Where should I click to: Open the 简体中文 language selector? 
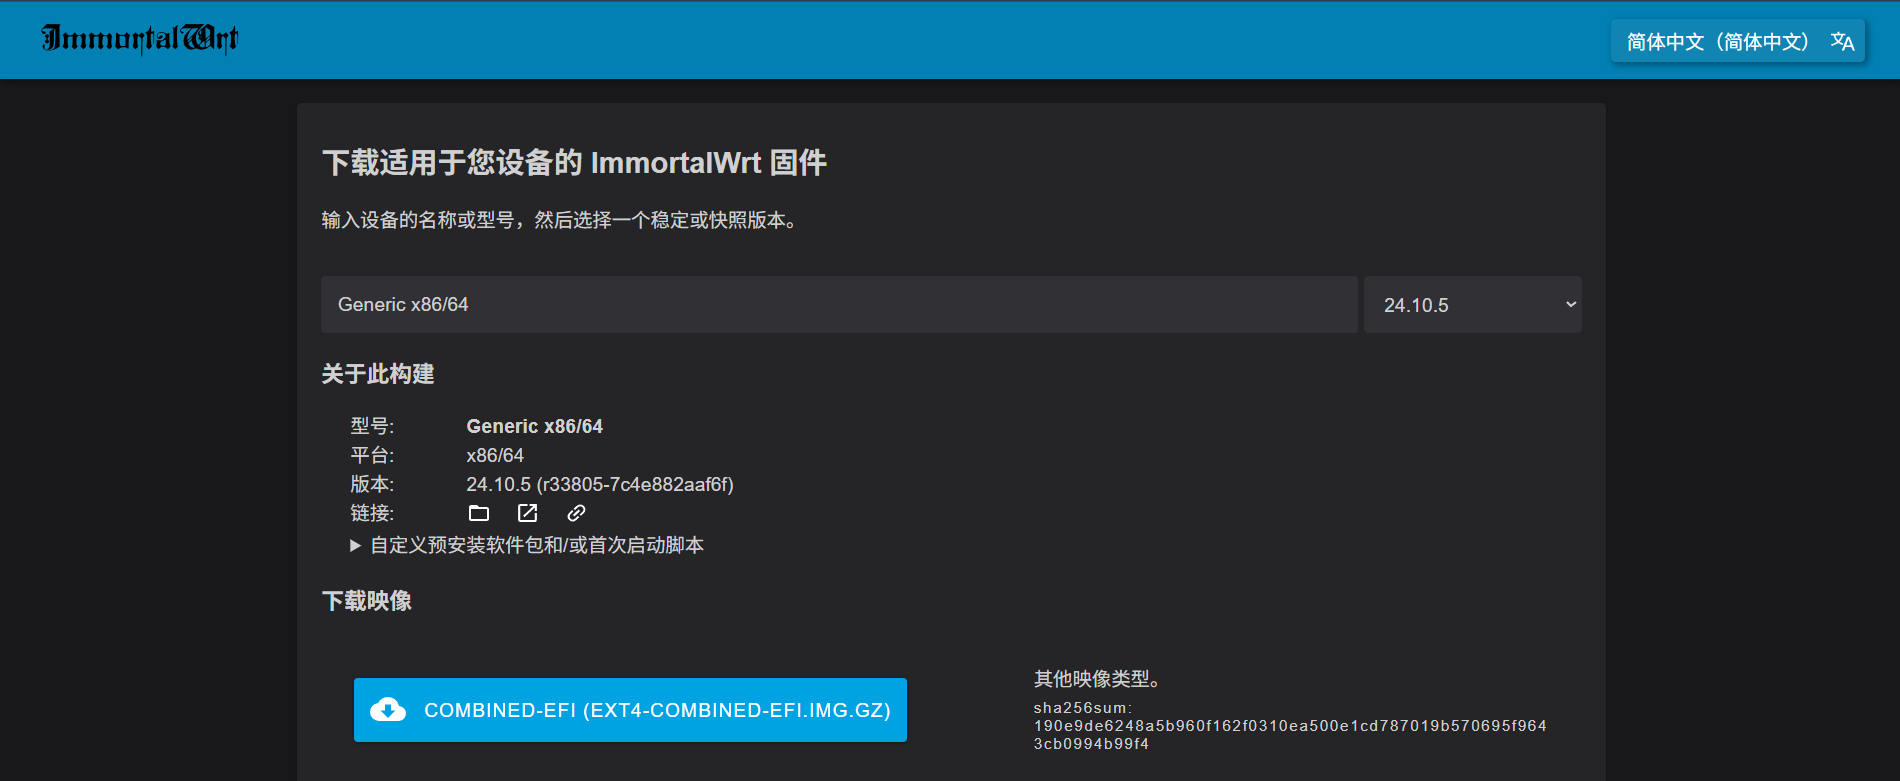point(1738,41)
